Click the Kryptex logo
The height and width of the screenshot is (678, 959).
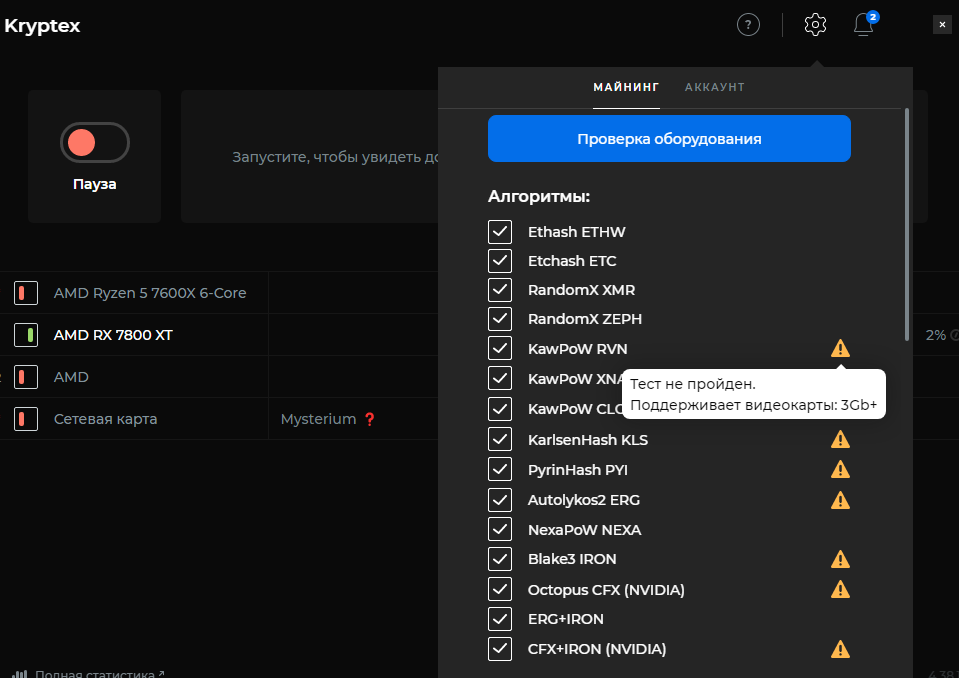tap(42, 26)
